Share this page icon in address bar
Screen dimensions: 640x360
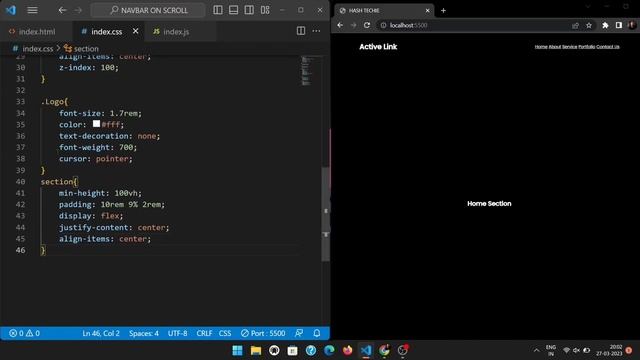576,25
